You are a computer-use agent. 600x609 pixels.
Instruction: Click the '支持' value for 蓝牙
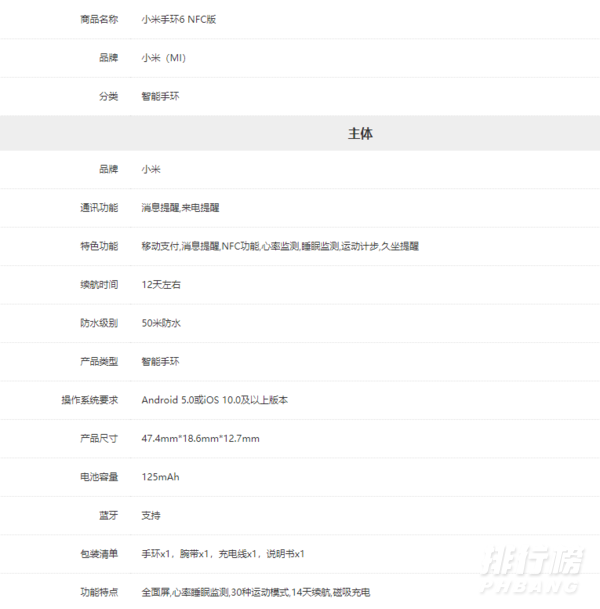[x=151, y=515]
